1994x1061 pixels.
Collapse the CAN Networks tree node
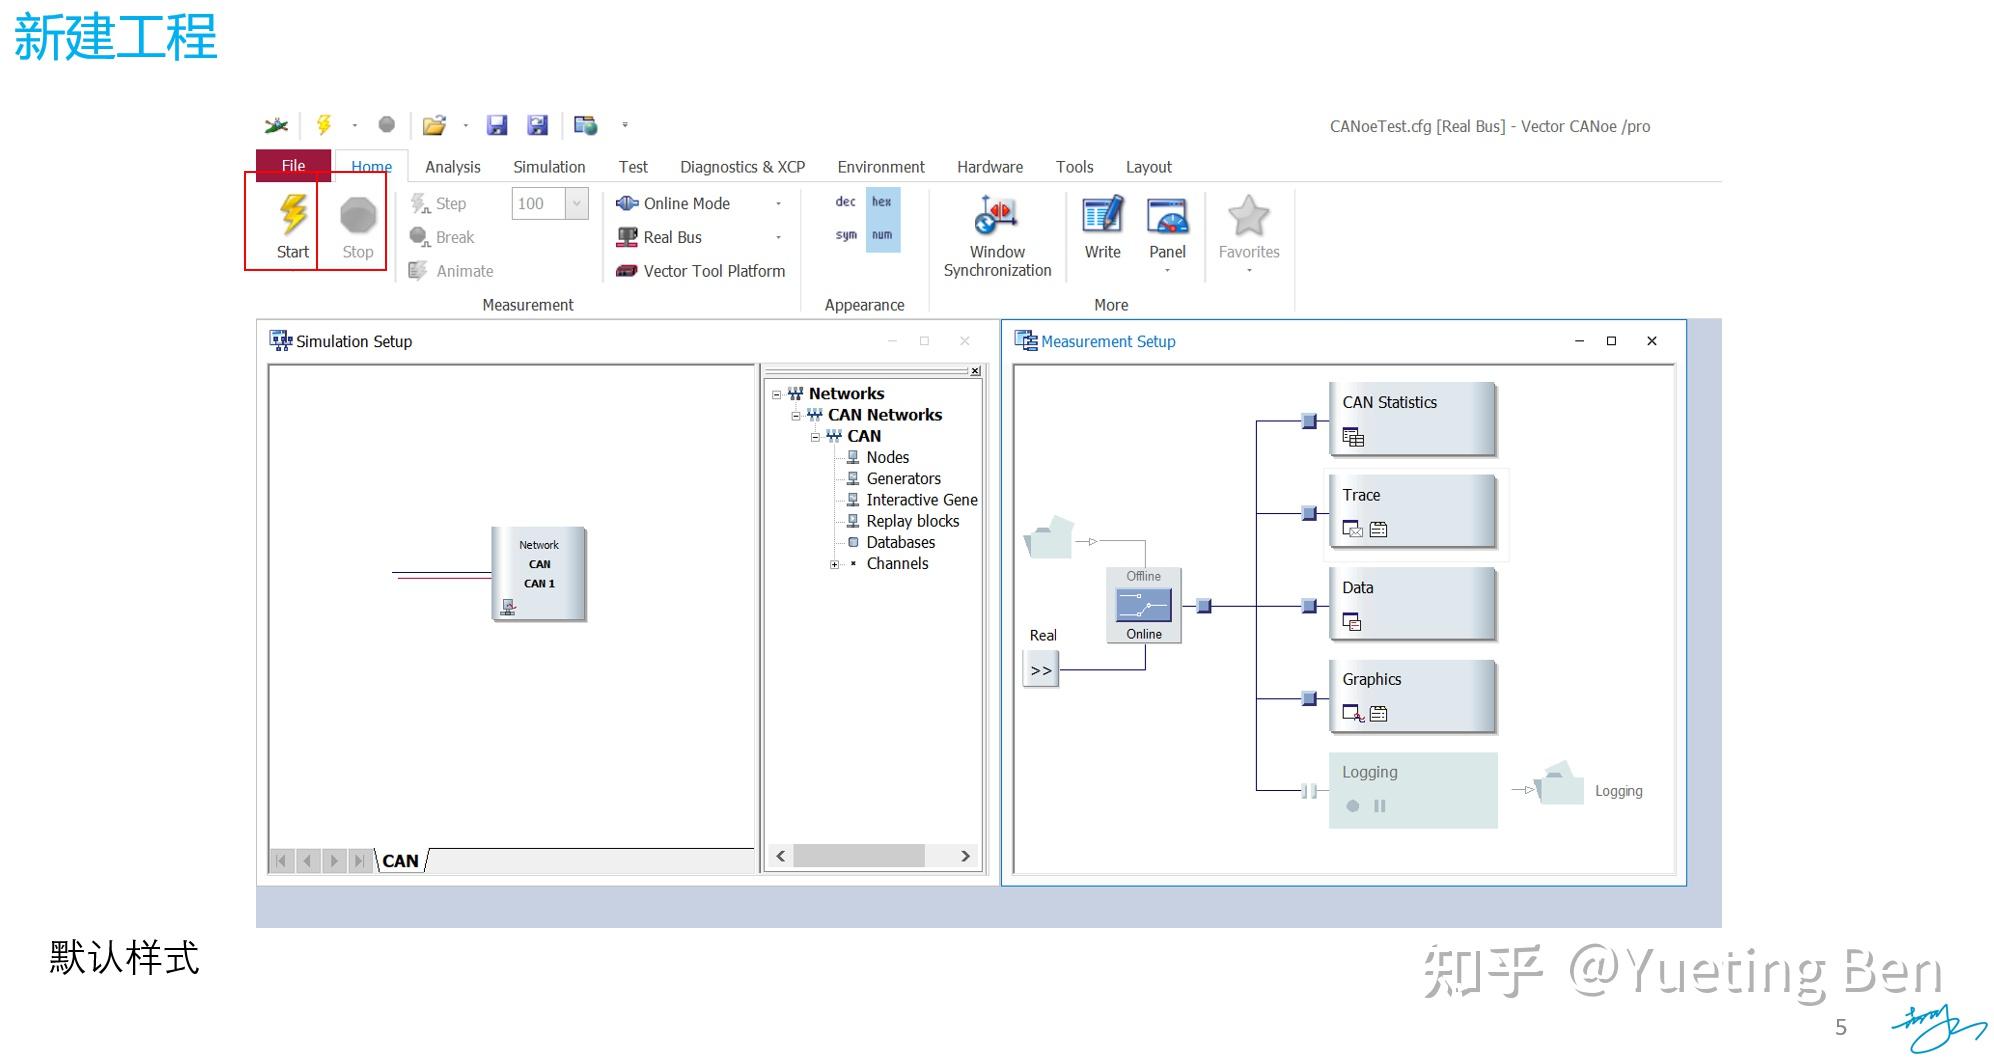click(x=796, y=415)
